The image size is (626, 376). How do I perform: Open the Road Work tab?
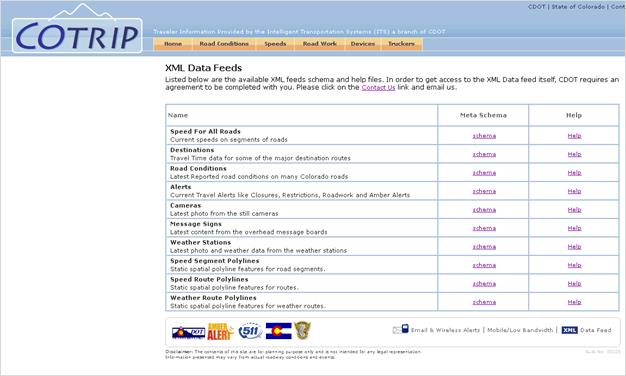pos(319,44)
